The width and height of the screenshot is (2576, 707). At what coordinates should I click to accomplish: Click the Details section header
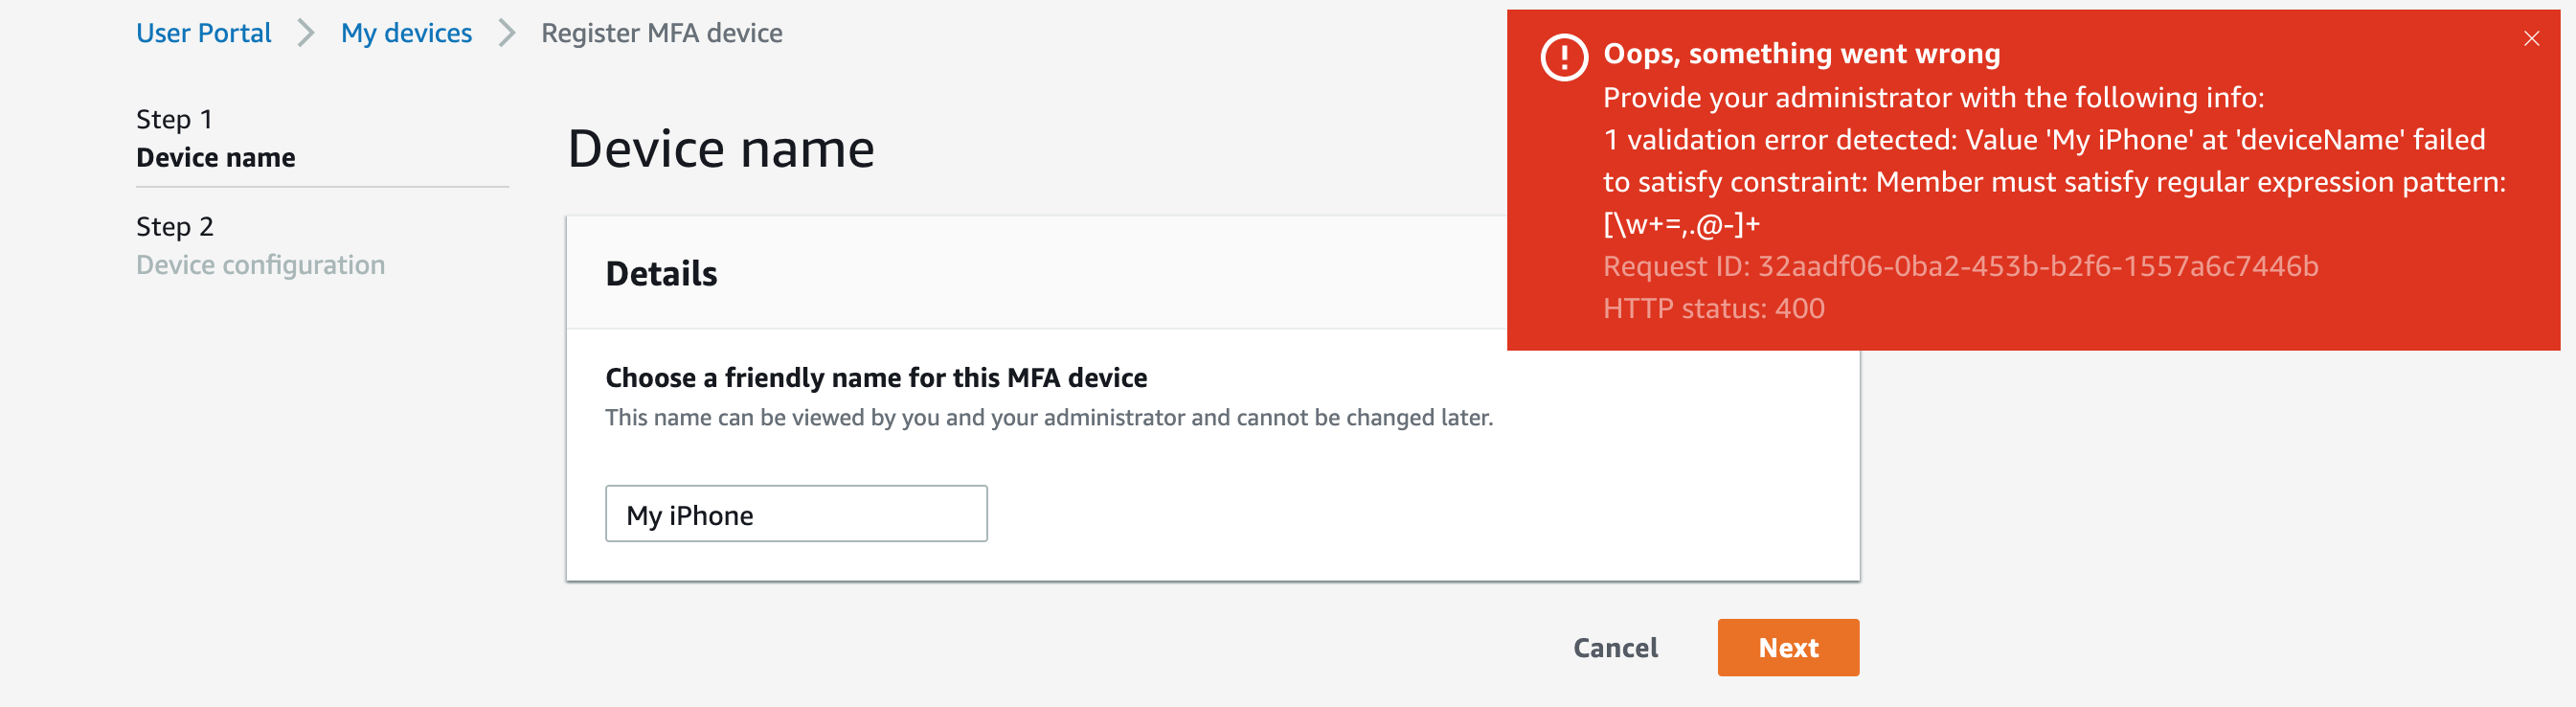[661, 273]
